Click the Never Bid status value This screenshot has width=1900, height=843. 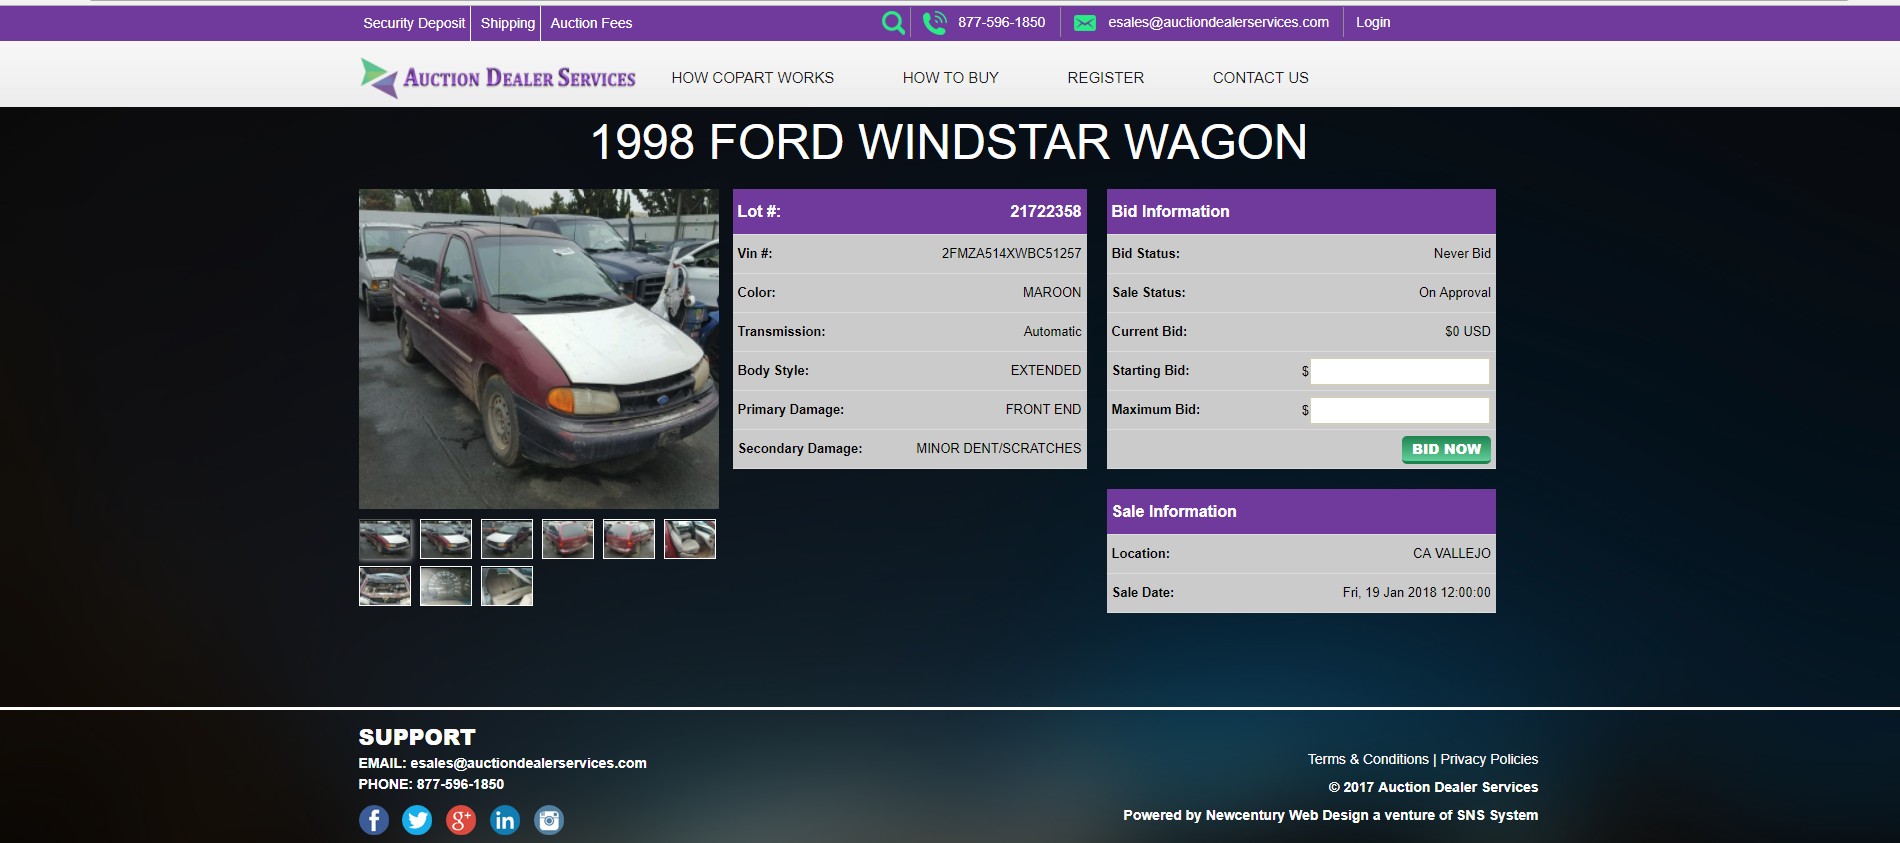tap(1462, 253)
